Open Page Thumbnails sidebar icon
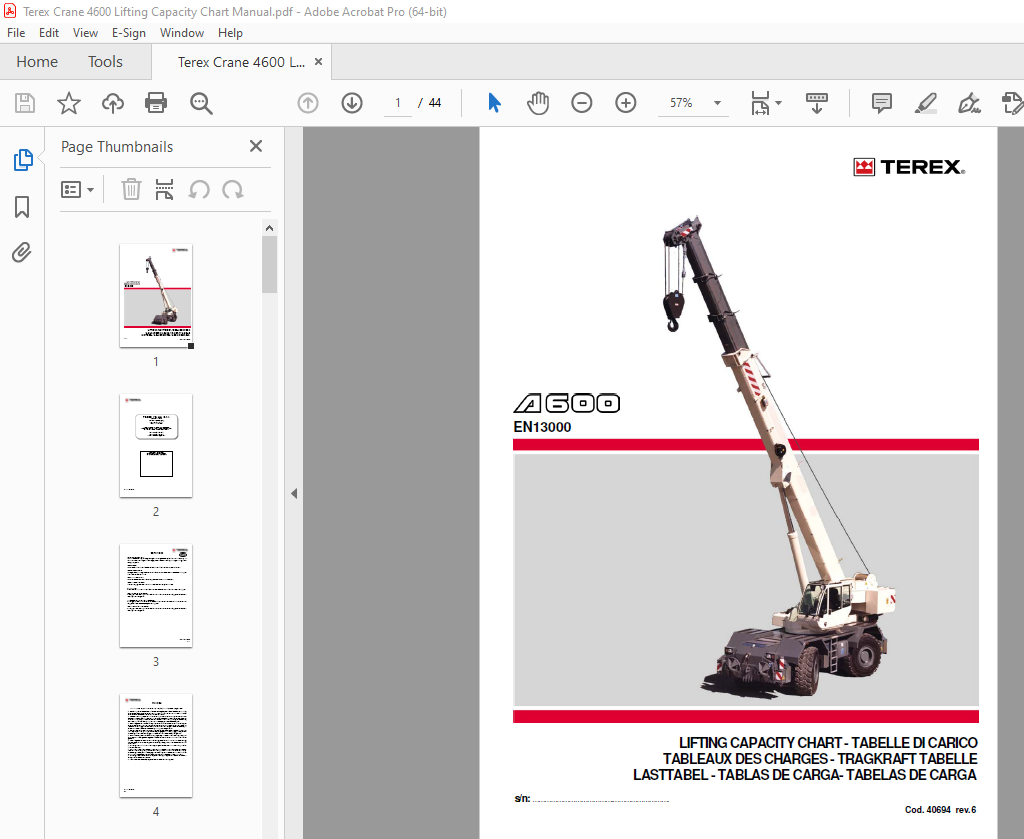 click(x=23, y=160)
